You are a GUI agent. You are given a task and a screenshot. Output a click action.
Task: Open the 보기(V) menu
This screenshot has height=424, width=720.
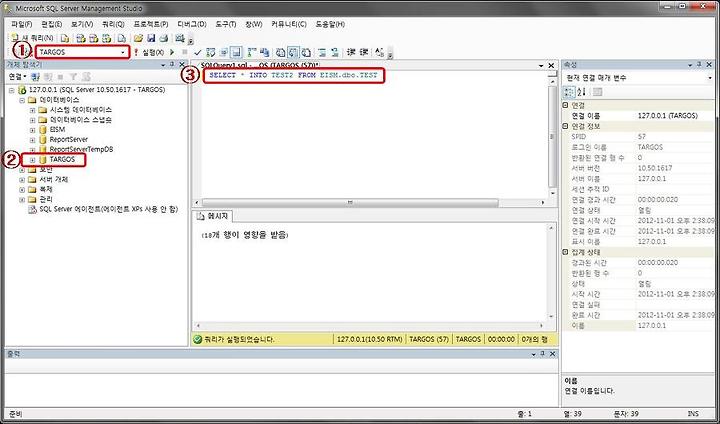click(x=82, y=24)
